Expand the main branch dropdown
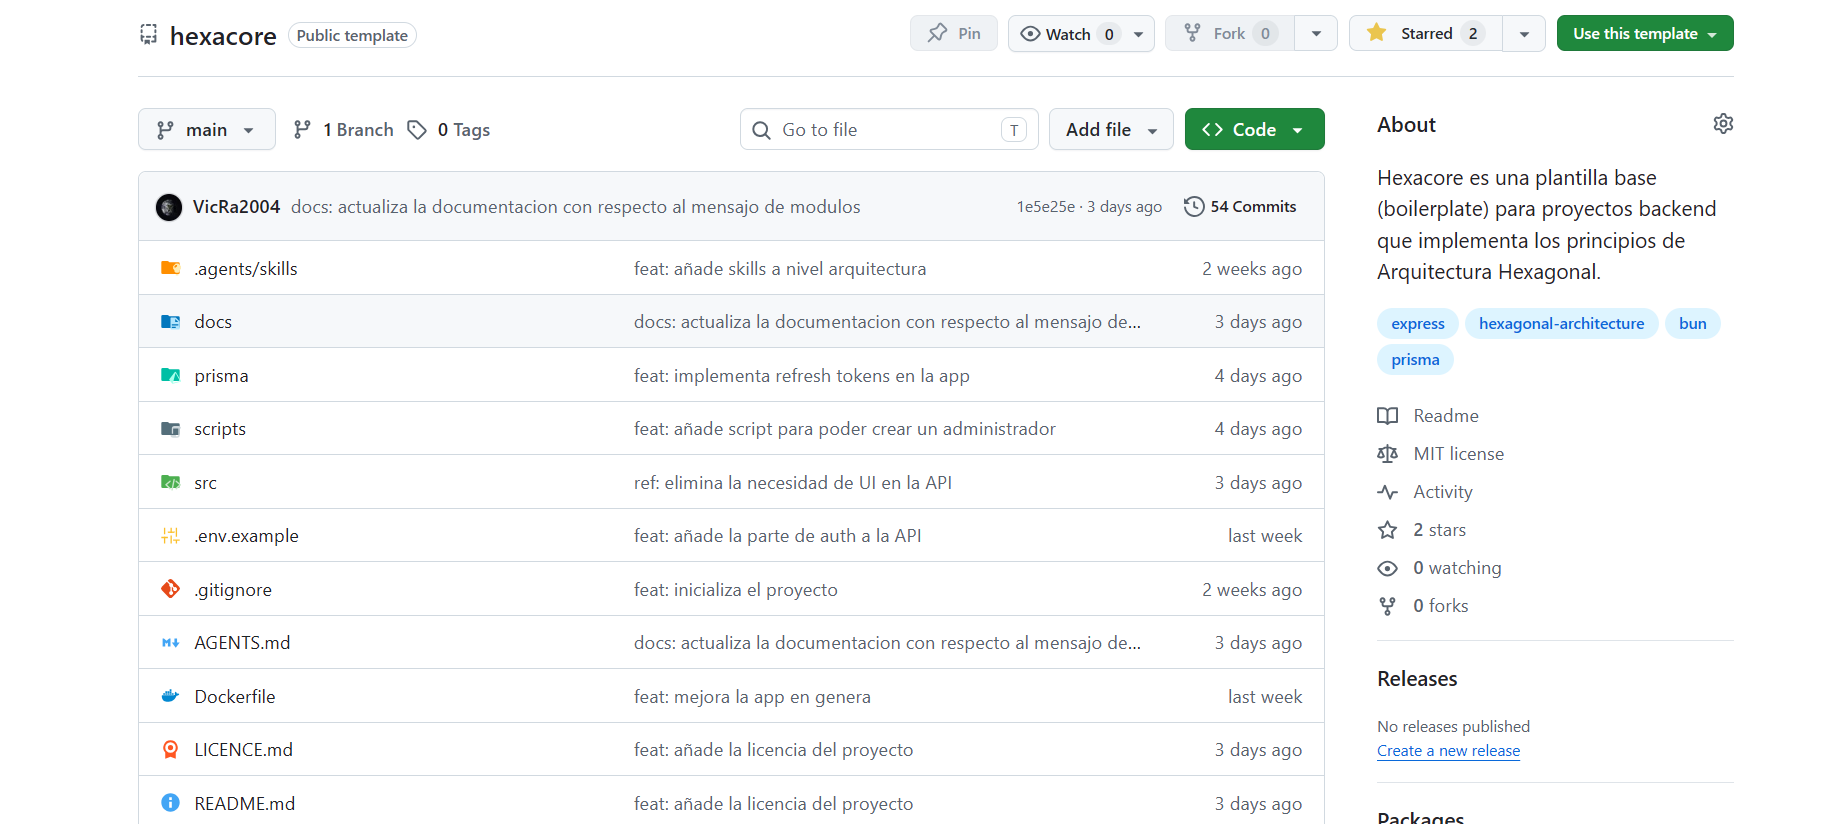This screenshot has height=824, width=1843. coord(206,130)
